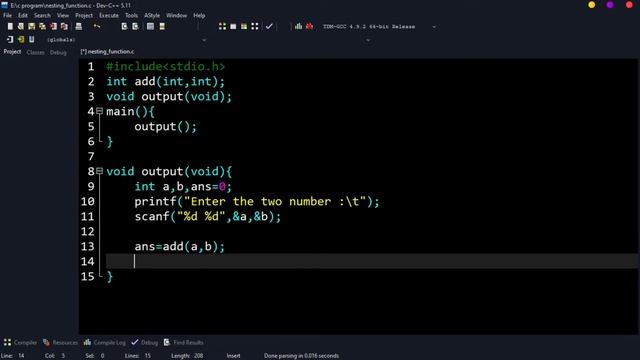Run the program with the Run icon
The height and width of the screenshot is (360, 640).
[233, 27]
